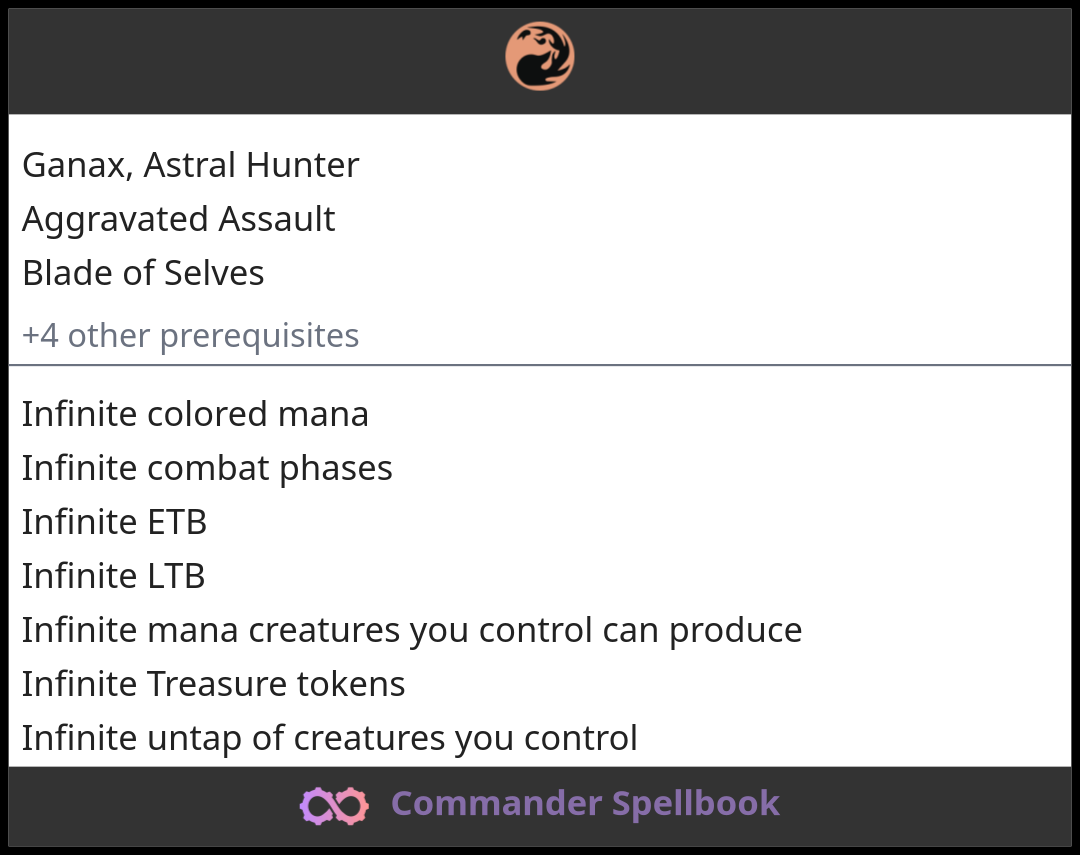The height and width of the screenshot is (855, 1080).
Task: Click the dark header bar background
Action: click(x=800, y=60)
